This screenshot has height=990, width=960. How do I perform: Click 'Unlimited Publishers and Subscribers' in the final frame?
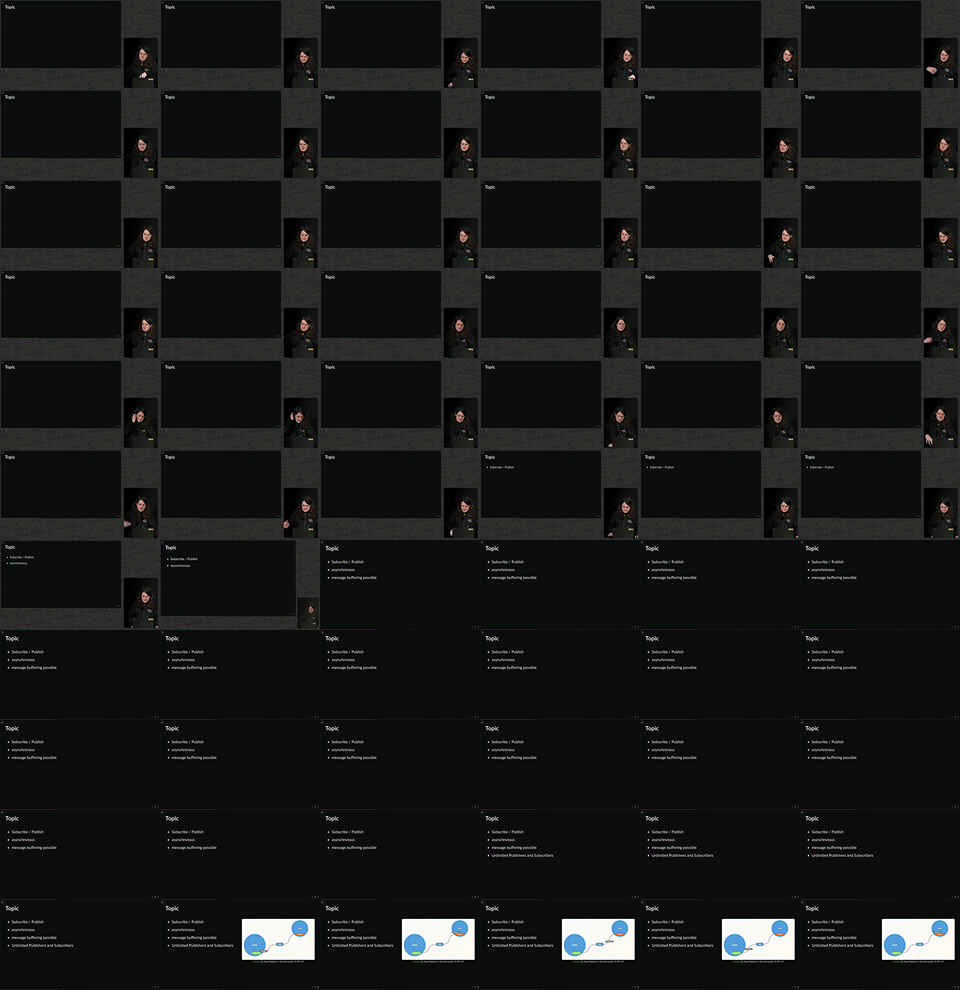842,945
